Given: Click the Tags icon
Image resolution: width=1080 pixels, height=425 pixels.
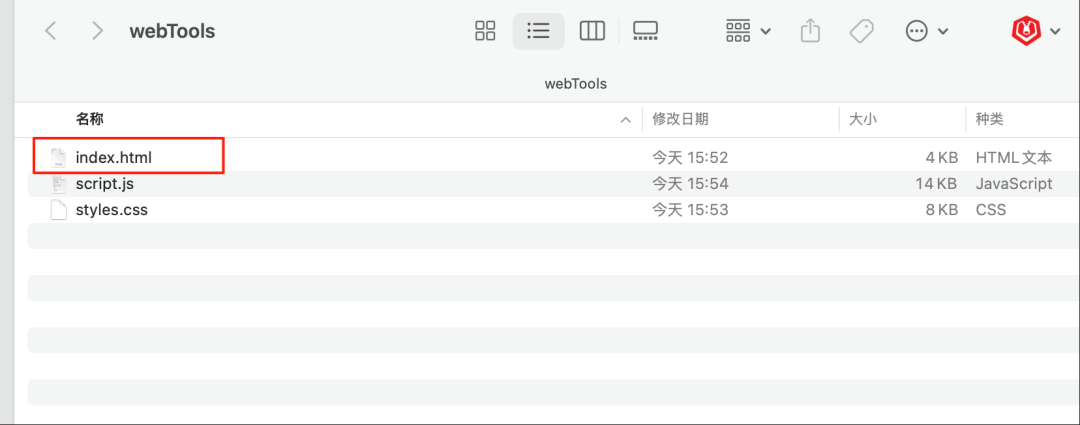Looking at the screenshot, I should (861, 31).
